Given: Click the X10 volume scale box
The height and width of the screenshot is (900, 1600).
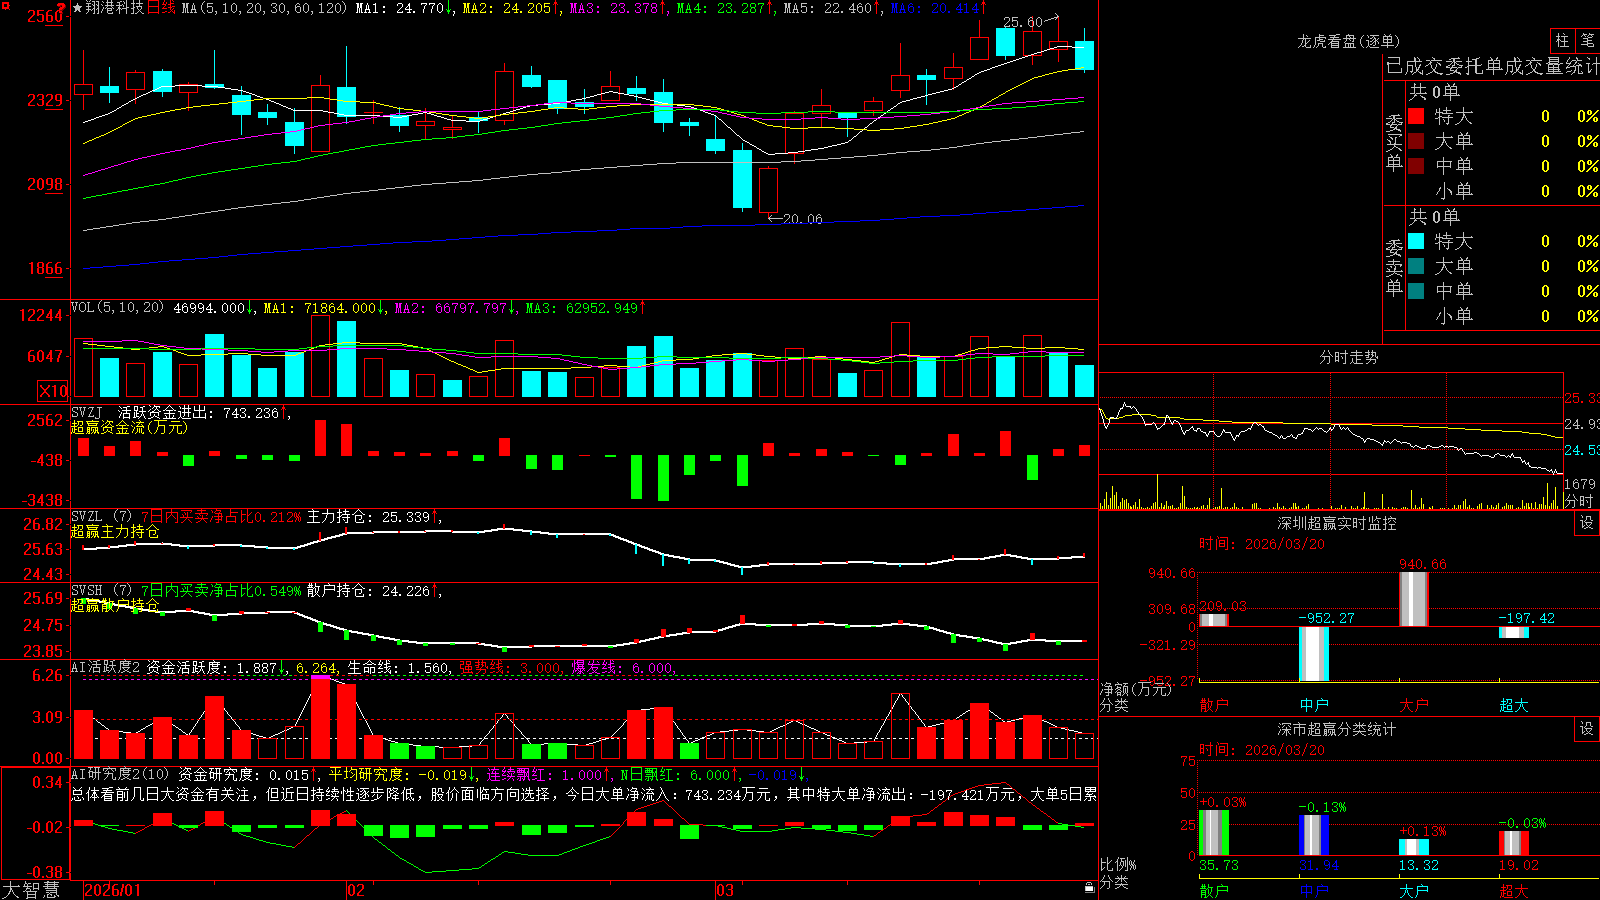Looking at the screenshot, I should coord(53,391).
